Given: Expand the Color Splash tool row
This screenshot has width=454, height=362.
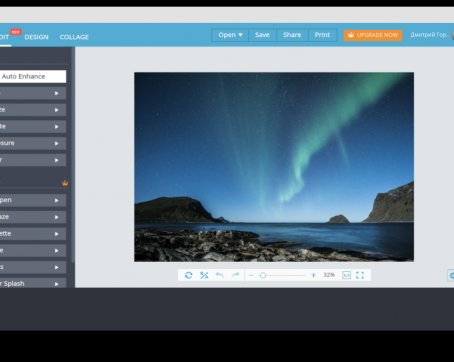Looking at the screenshot, I should [33, 283].
